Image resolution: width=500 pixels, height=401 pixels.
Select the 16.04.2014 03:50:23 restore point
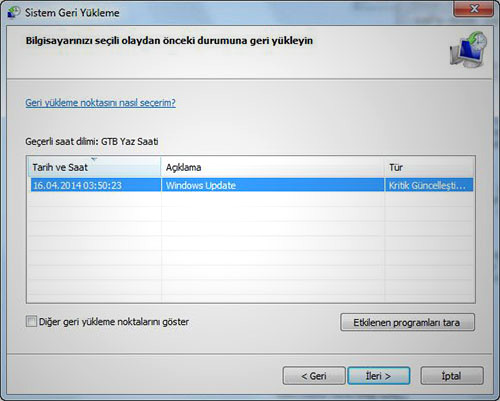(x=252, y=185)
